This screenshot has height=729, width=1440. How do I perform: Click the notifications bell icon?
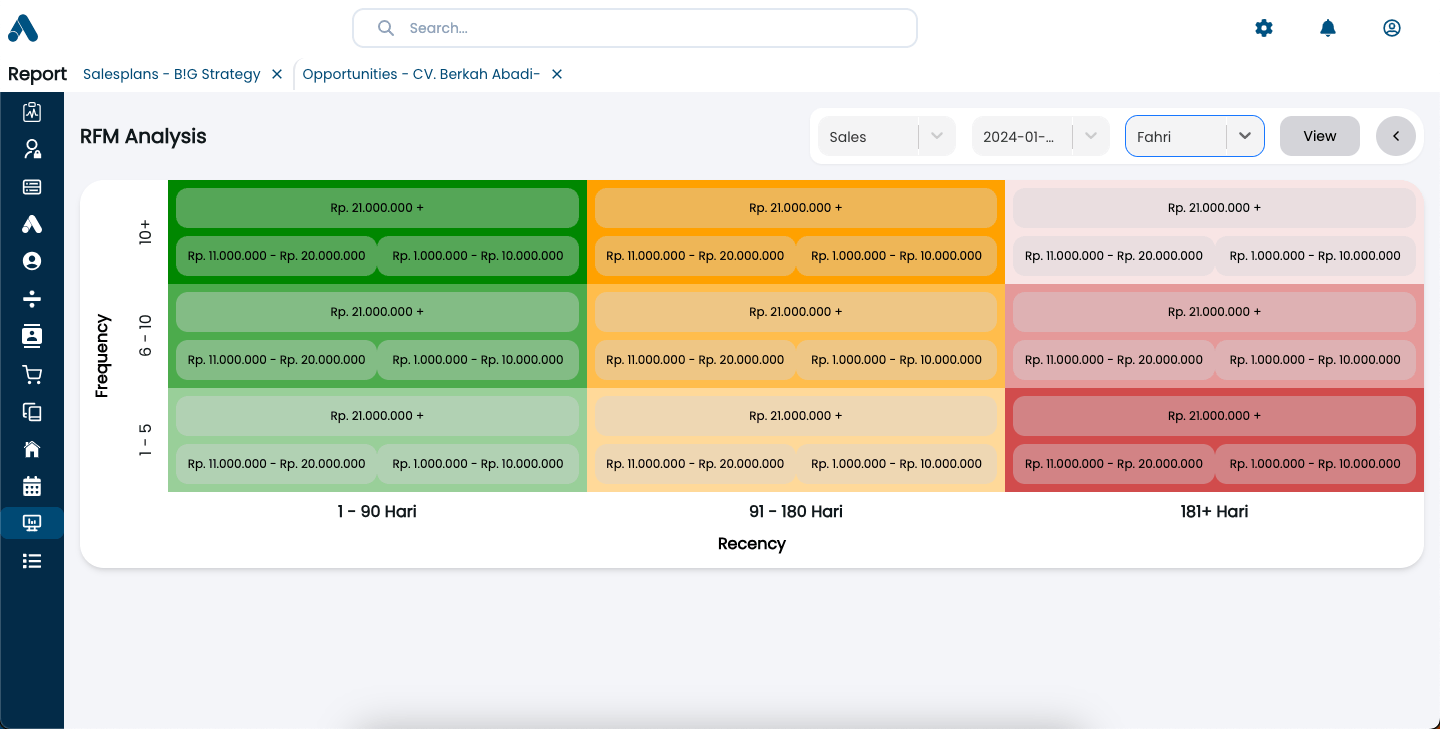(x=1328, y=28)
